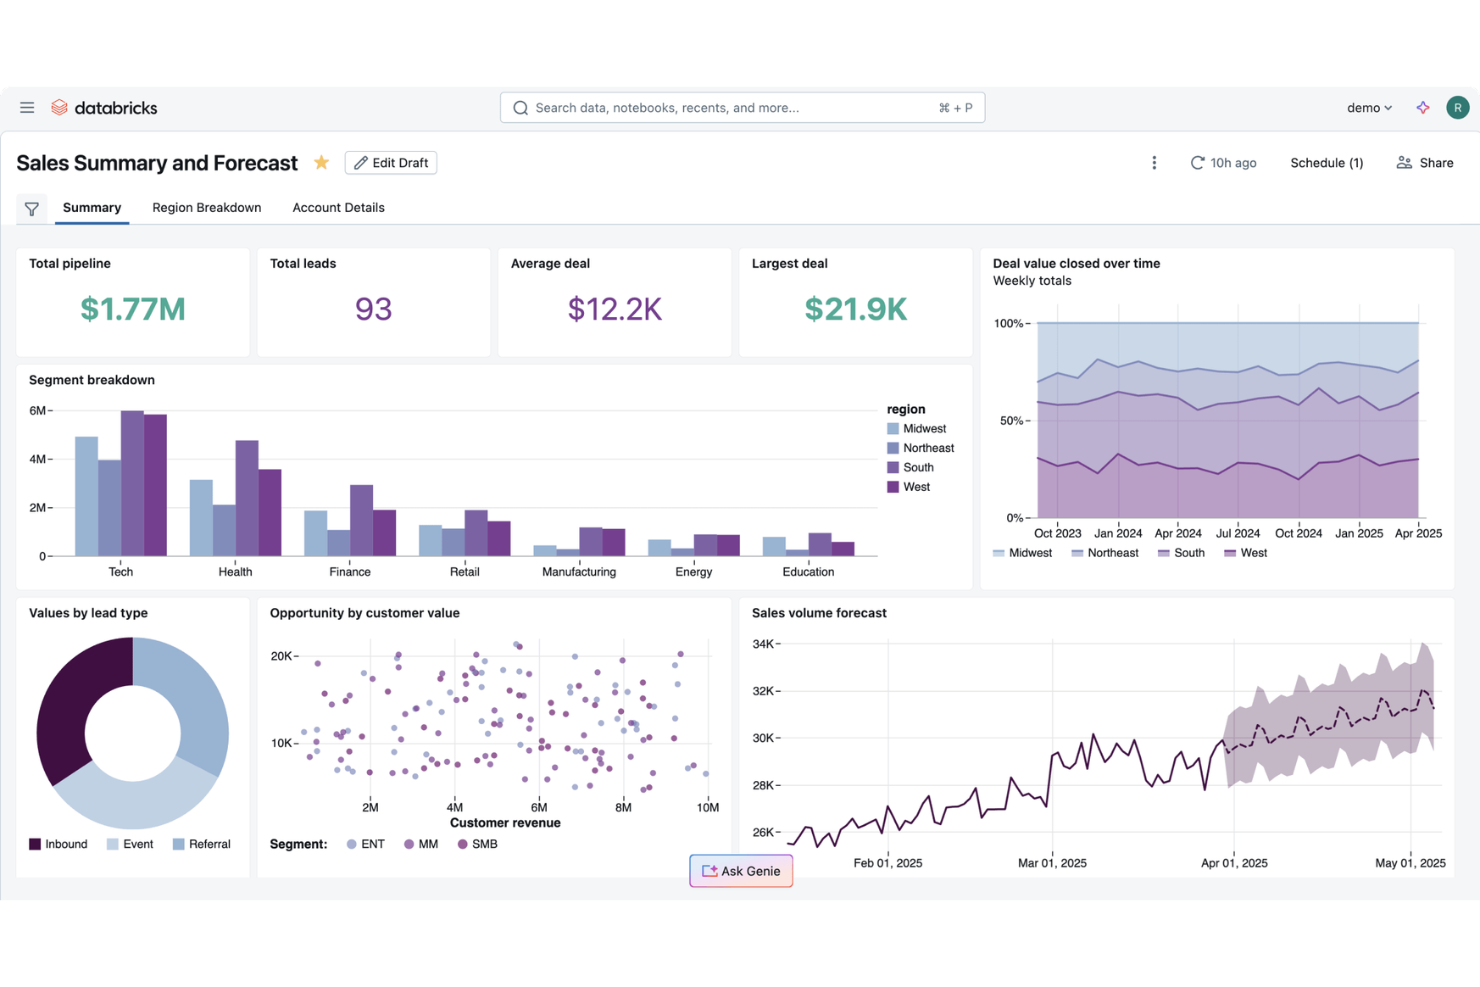Open Schedule settings

(1326, 162)
